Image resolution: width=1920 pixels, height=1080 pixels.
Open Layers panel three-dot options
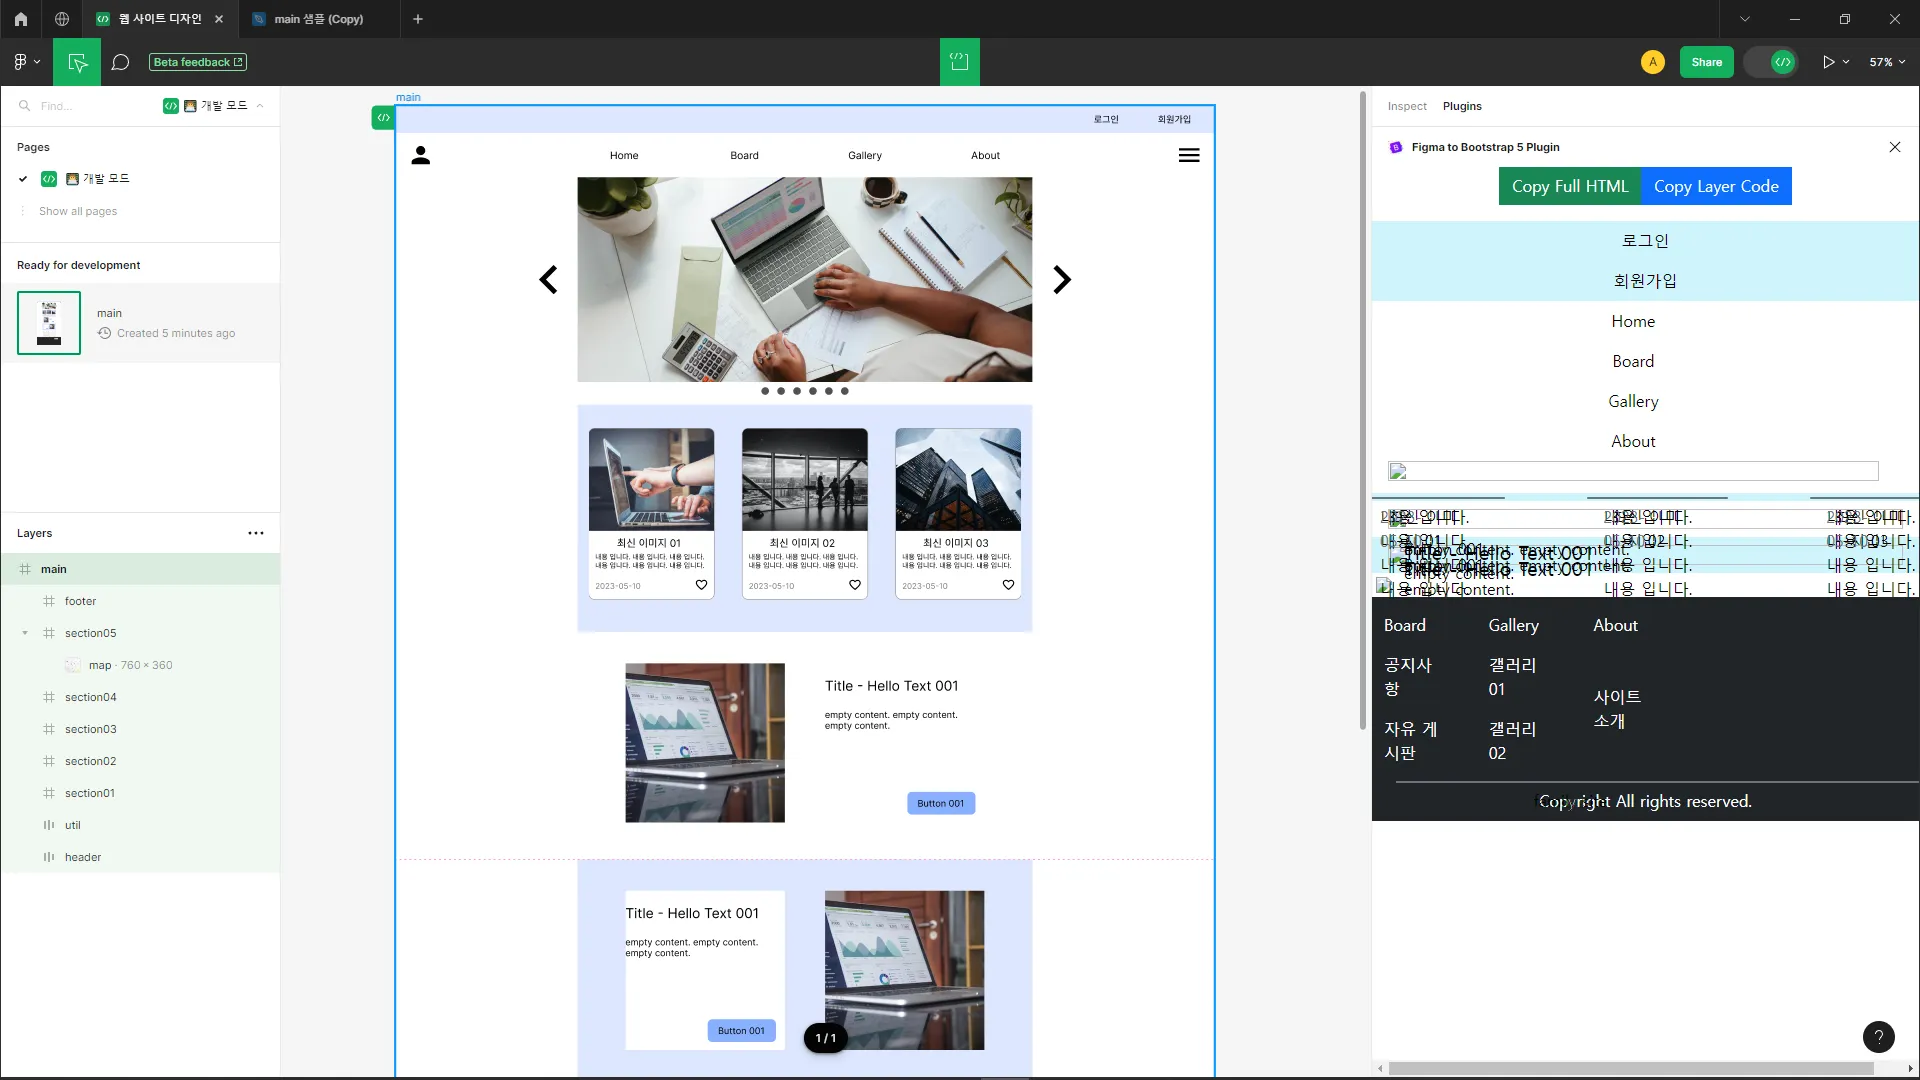[x=256, y=533]
